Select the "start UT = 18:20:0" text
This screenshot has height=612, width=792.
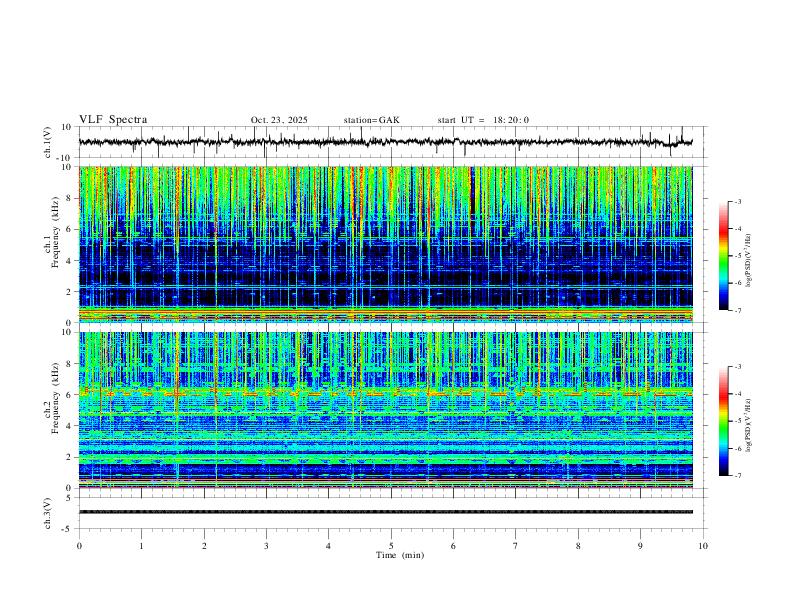coord(483,120)
